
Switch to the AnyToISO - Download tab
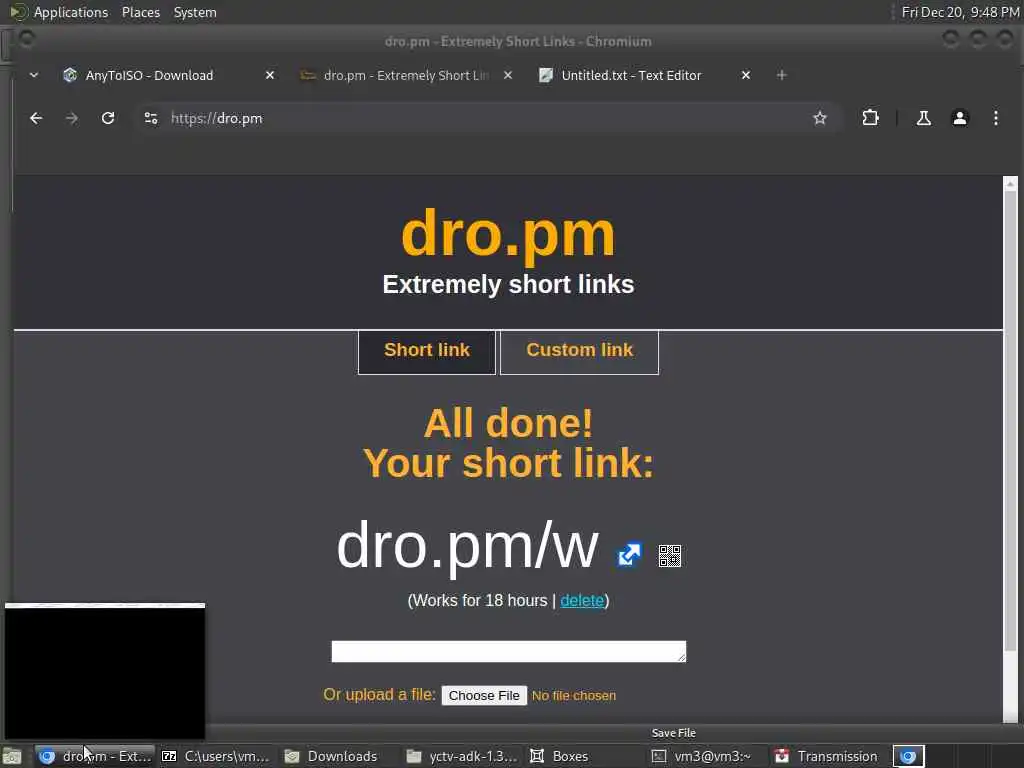click(x=150, y=75)
